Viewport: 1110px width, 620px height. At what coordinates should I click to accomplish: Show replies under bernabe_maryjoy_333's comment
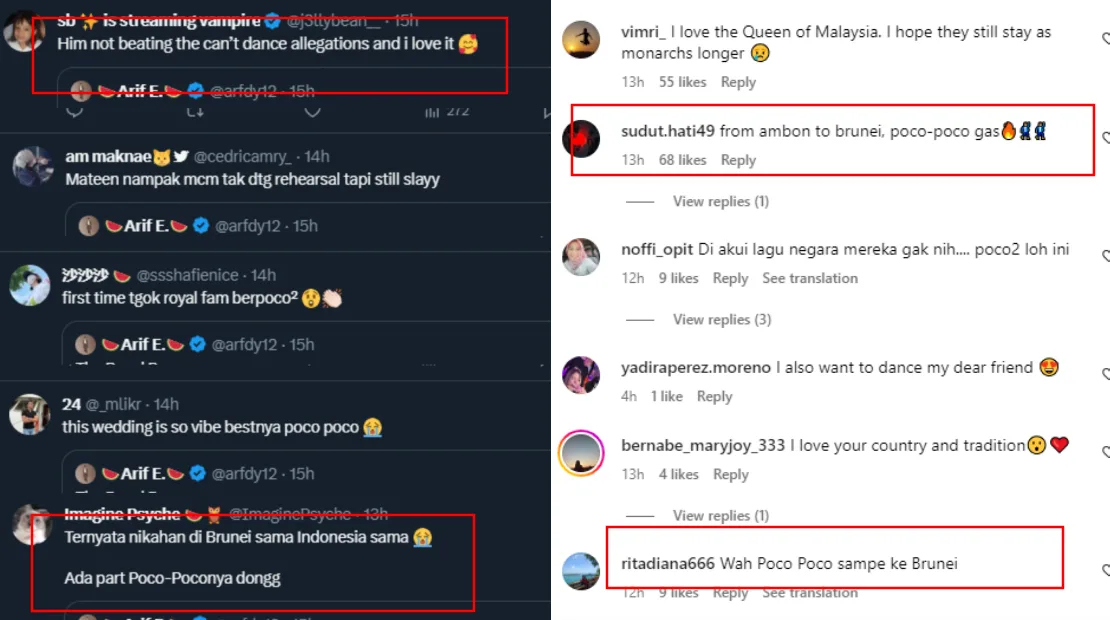(720, 515)
